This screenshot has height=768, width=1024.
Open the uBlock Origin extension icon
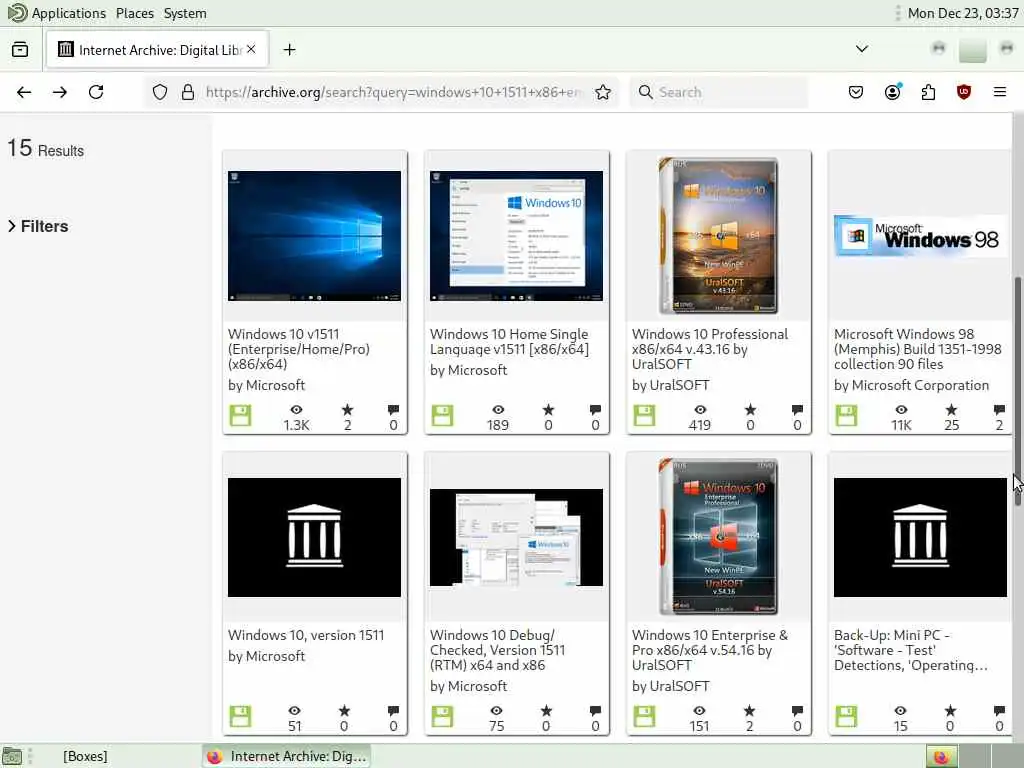[964, 92]
